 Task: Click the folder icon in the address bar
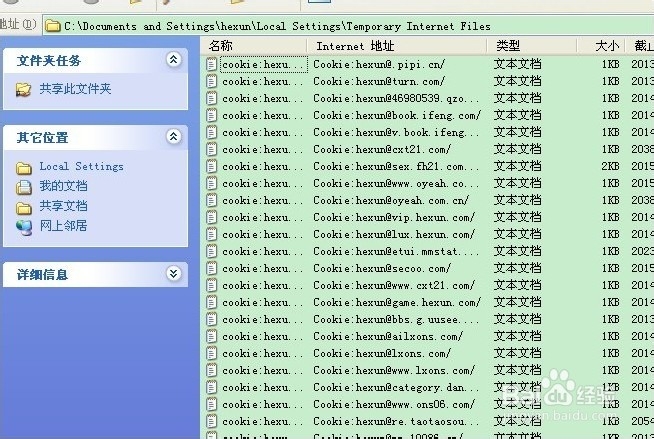53,26
